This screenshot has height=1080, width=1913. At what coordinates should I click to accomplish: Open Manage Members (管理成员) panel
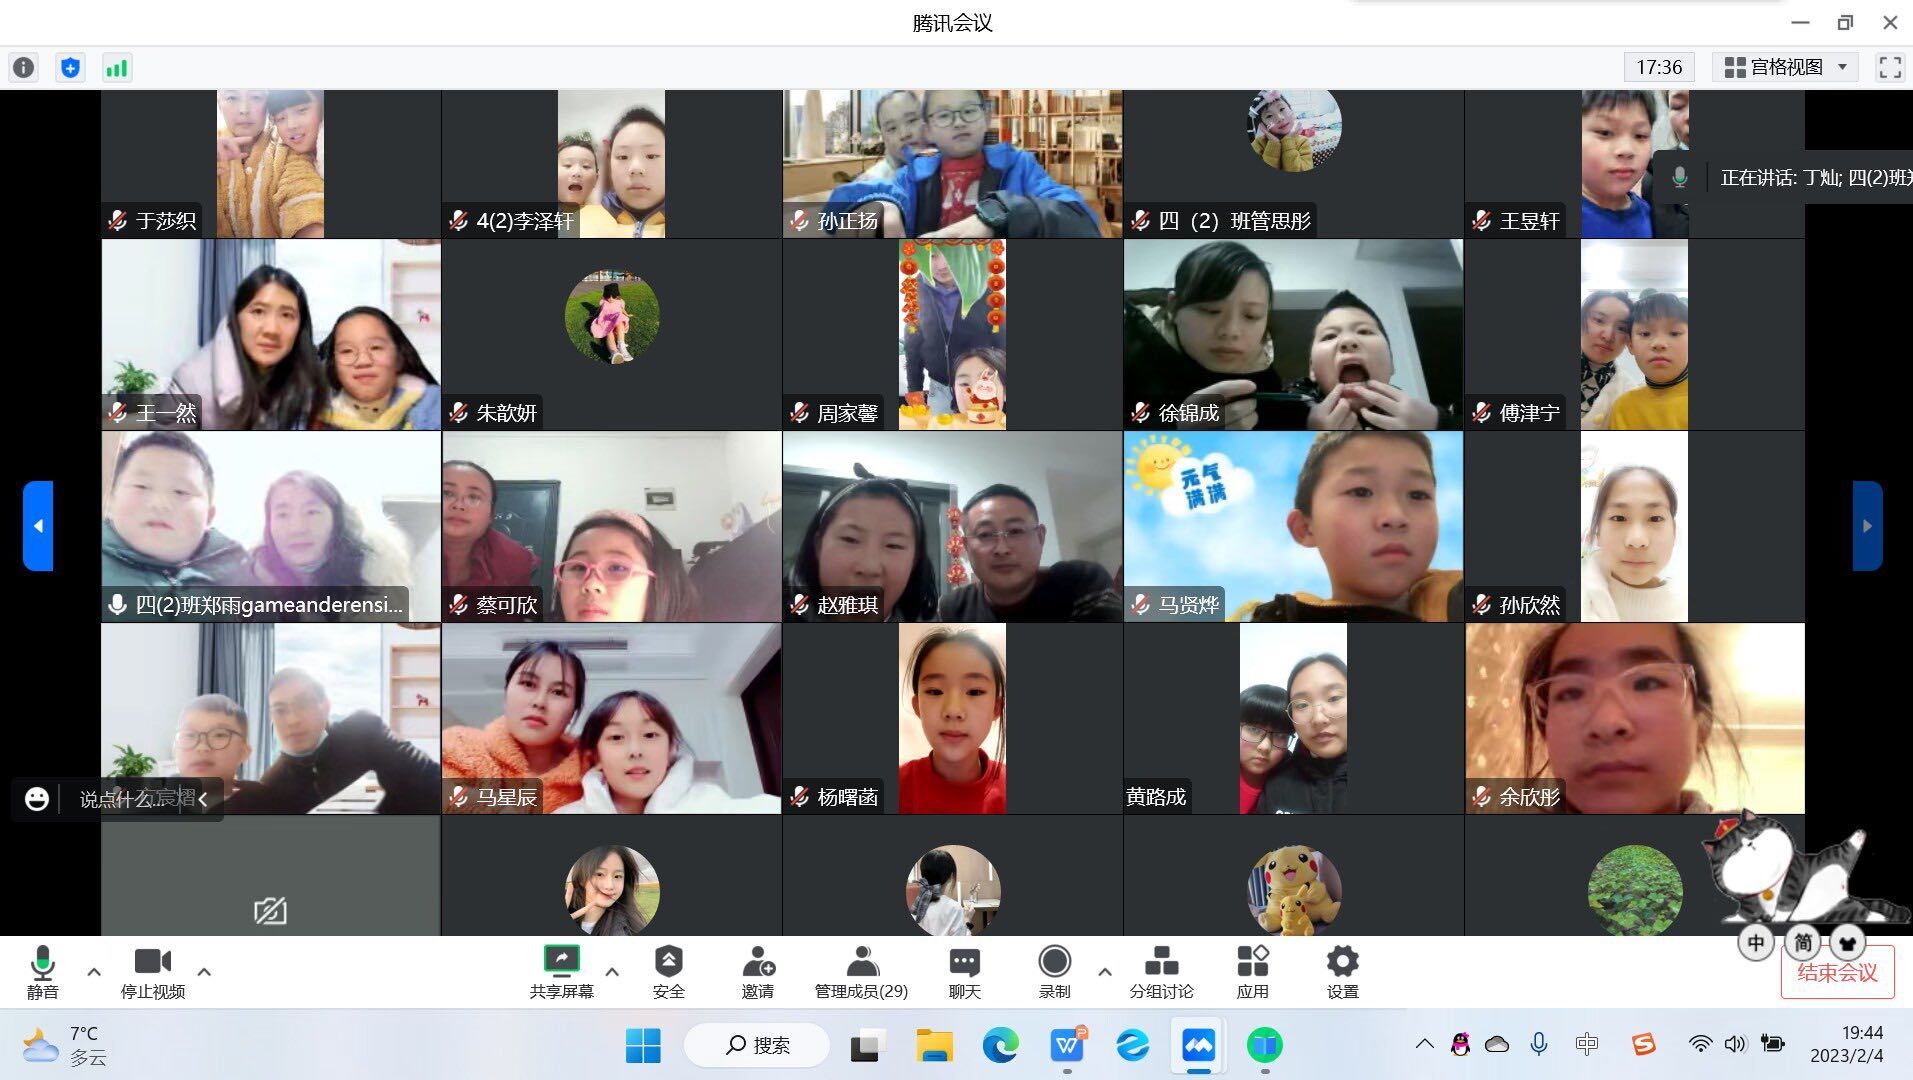point(861,972)
